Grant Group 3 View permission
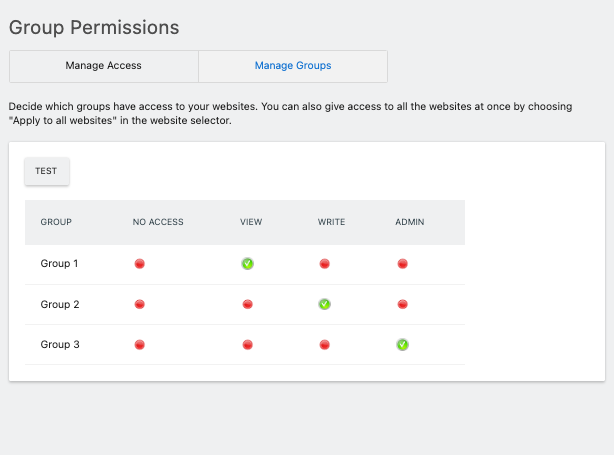The height and width of the screenshot is (455, 614). pos(247,345)
